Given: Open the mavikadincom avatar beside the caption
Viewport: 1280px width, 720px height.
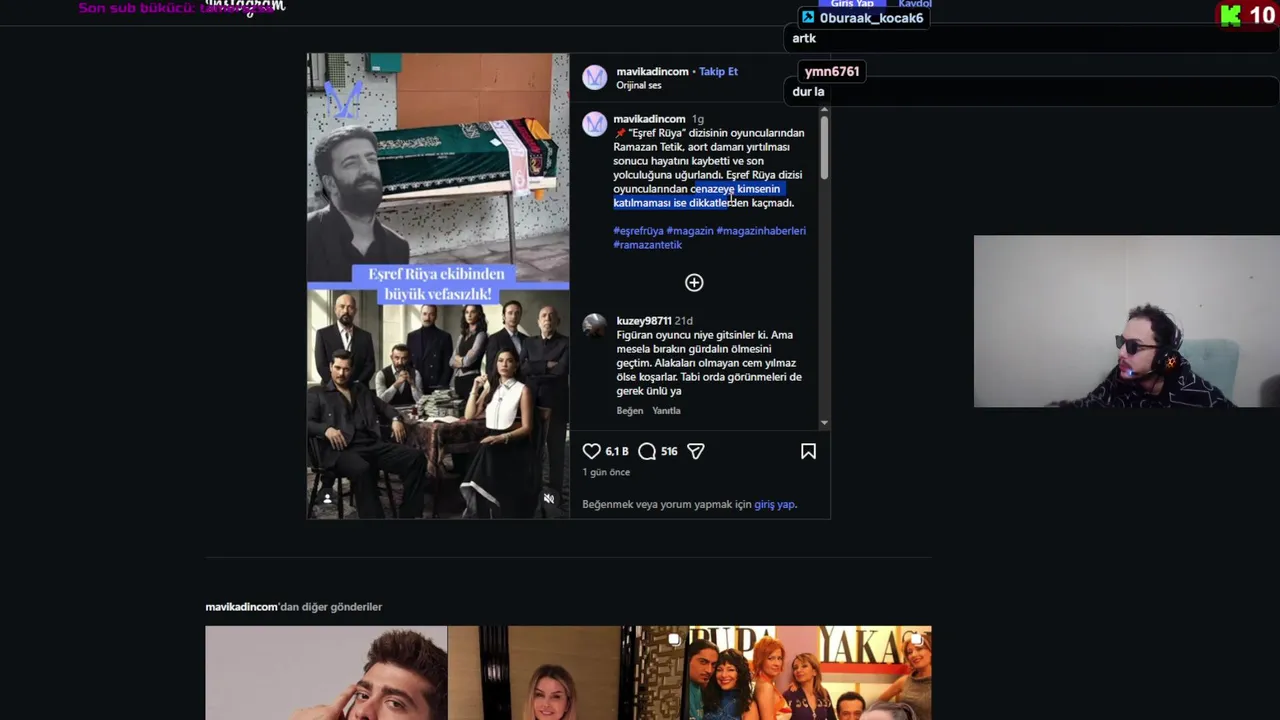Looking at the screenshot, I should coord(595,123).
